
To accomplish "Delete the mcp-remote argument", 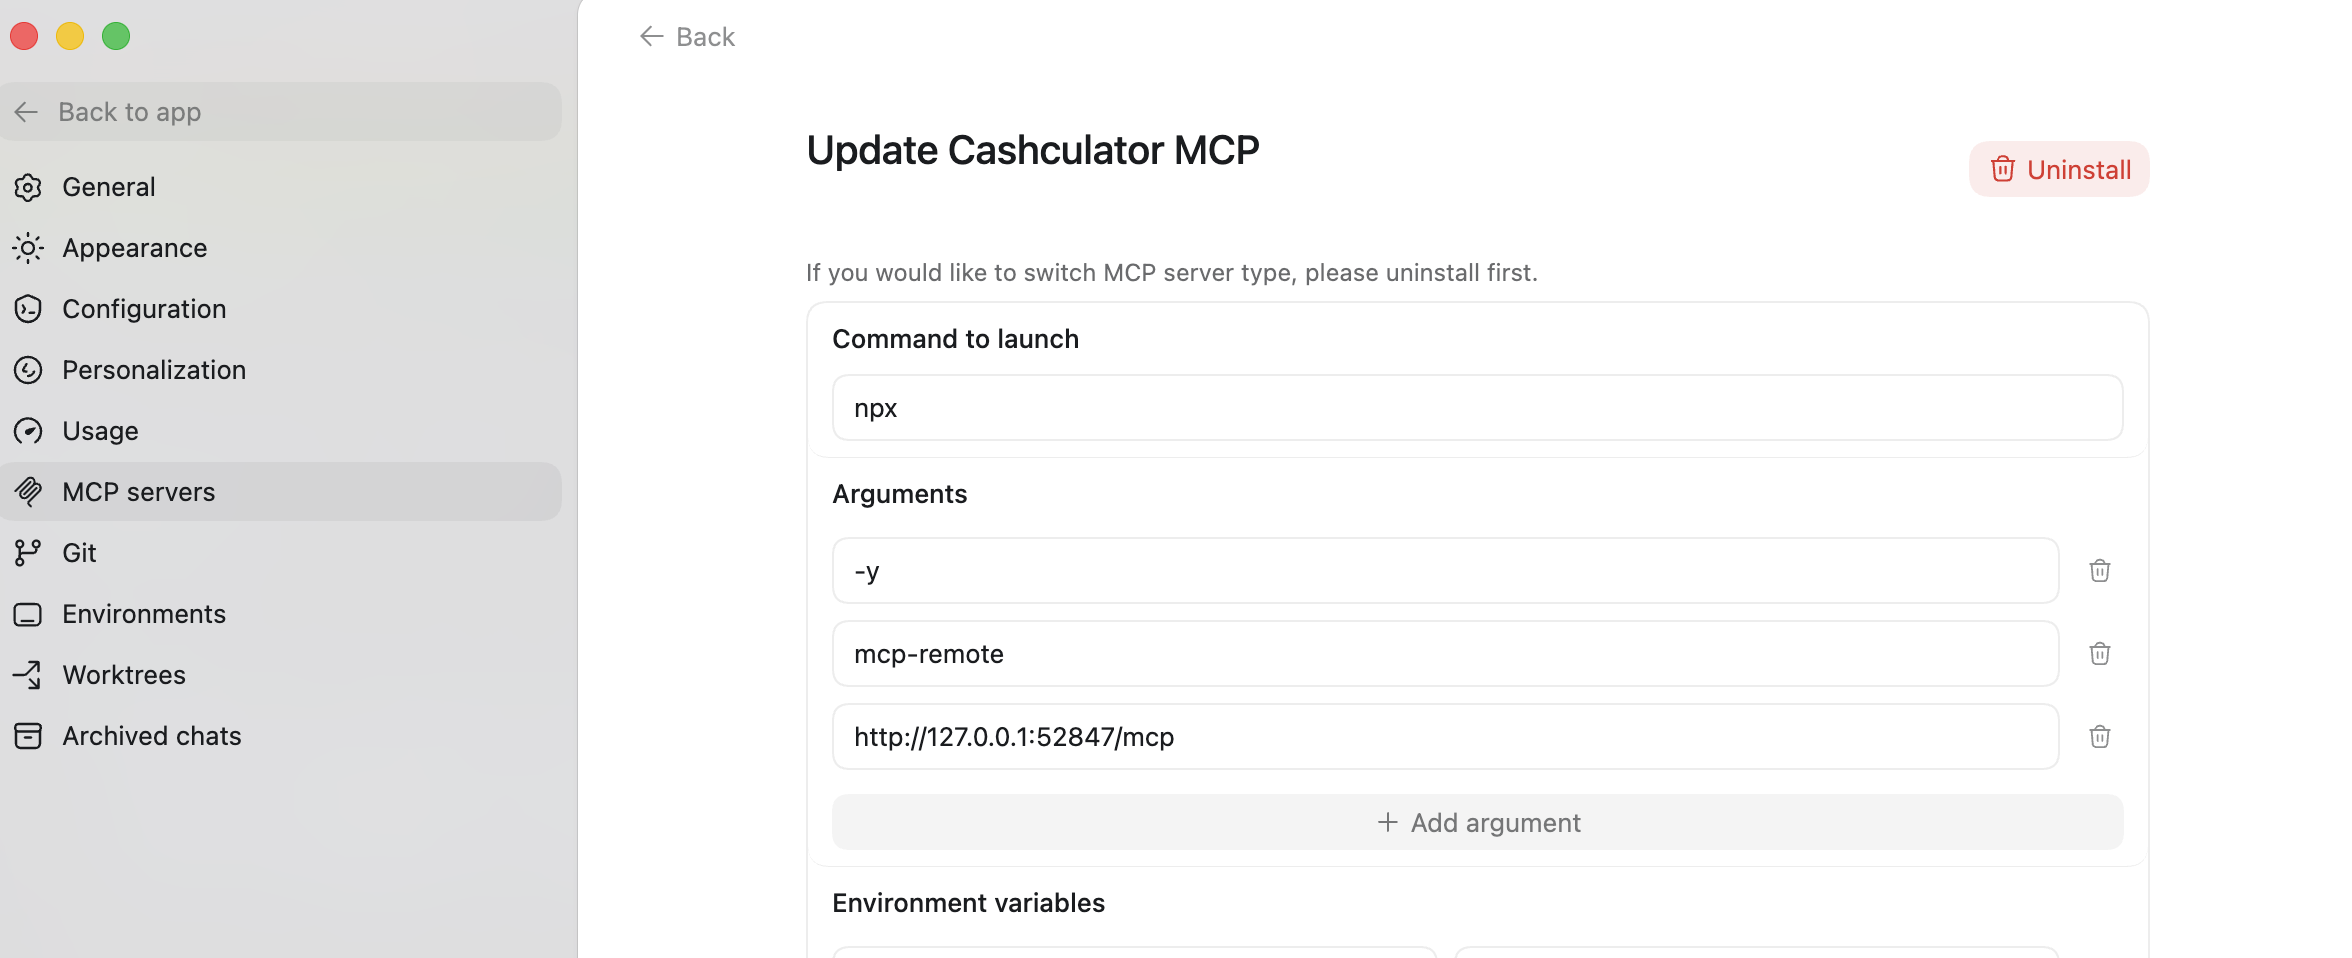I will click(2100, 653).
